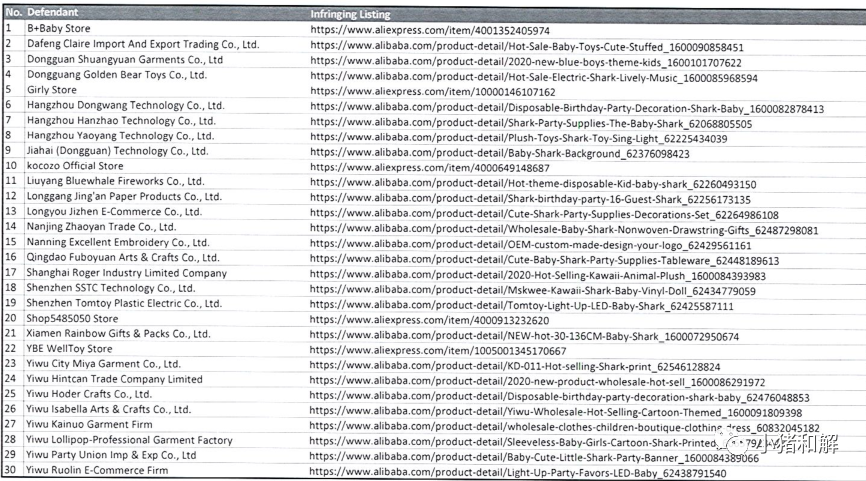The width and height of the screenshot is (866, 481).
Task: Select the kocozo Official Store cell
Action: tap(75, 166)
